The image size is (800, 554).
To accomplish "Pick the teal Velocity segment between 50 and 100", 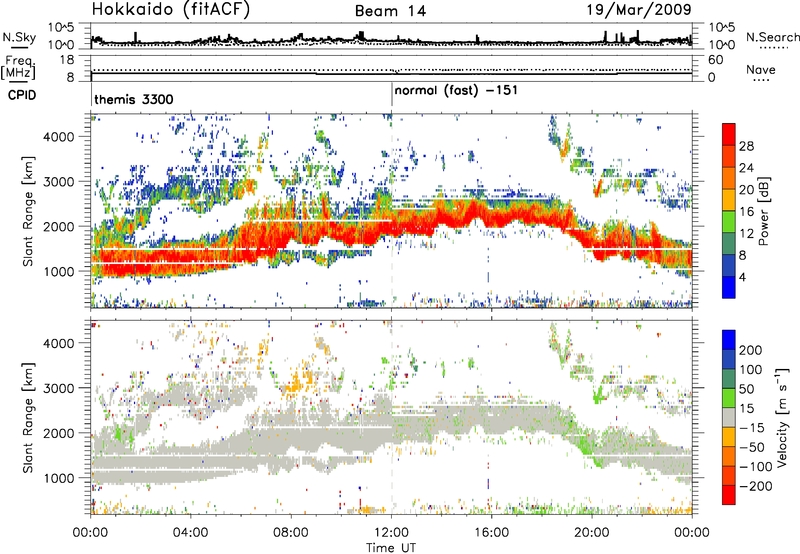I will pyautogui.click(x=729, y=379).
